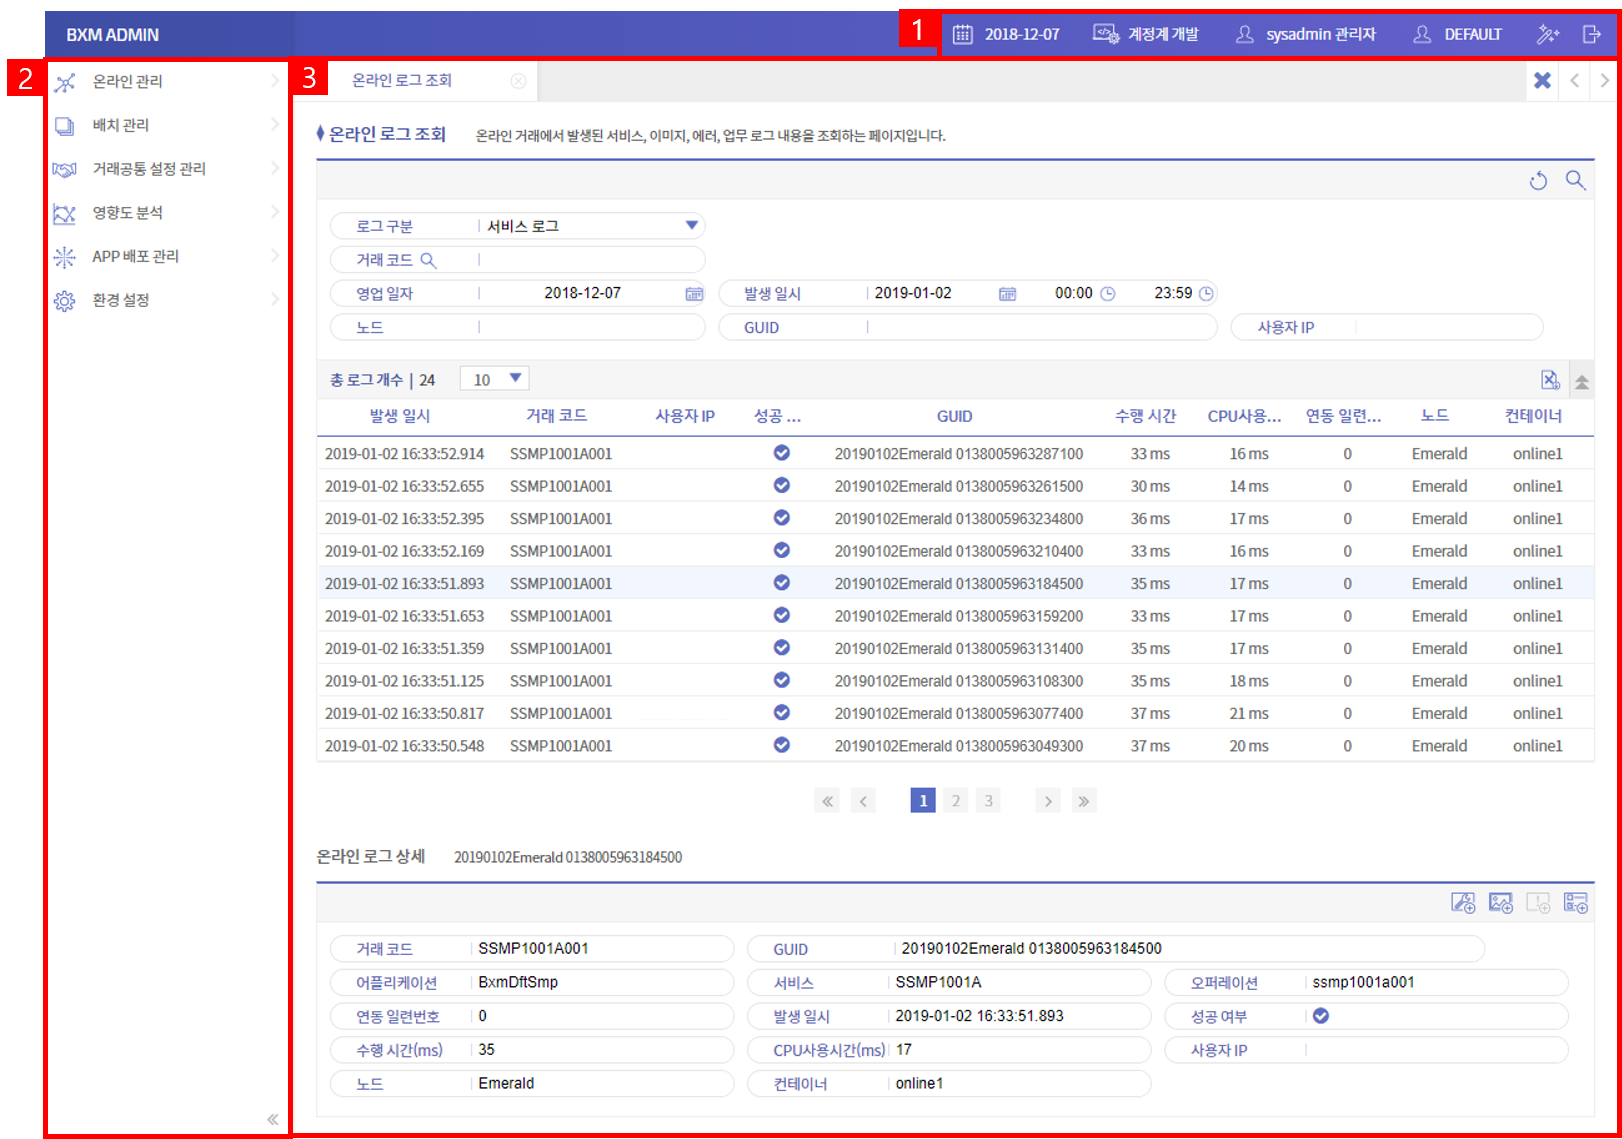Go to page 2 of log list
The image size is (1622, 1139).
point(956,801)
